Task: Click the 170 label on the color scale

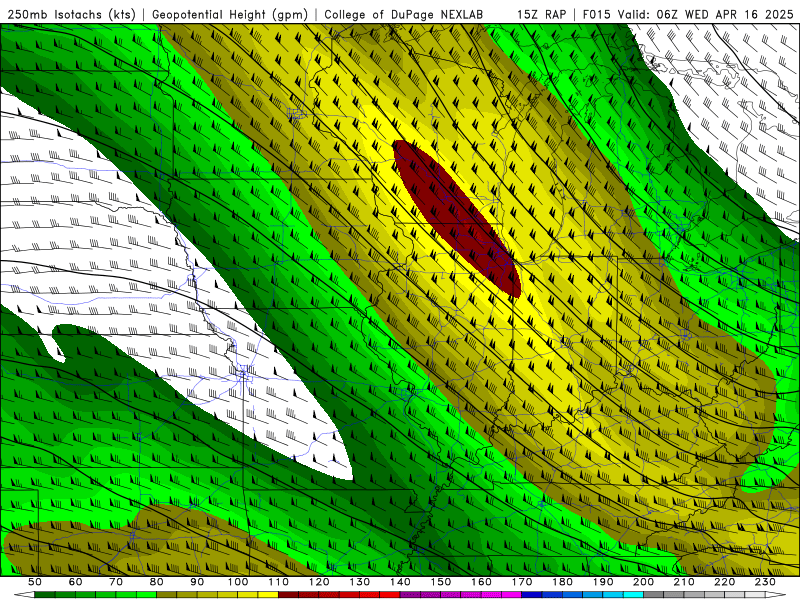Action: [x=521, y=582]
